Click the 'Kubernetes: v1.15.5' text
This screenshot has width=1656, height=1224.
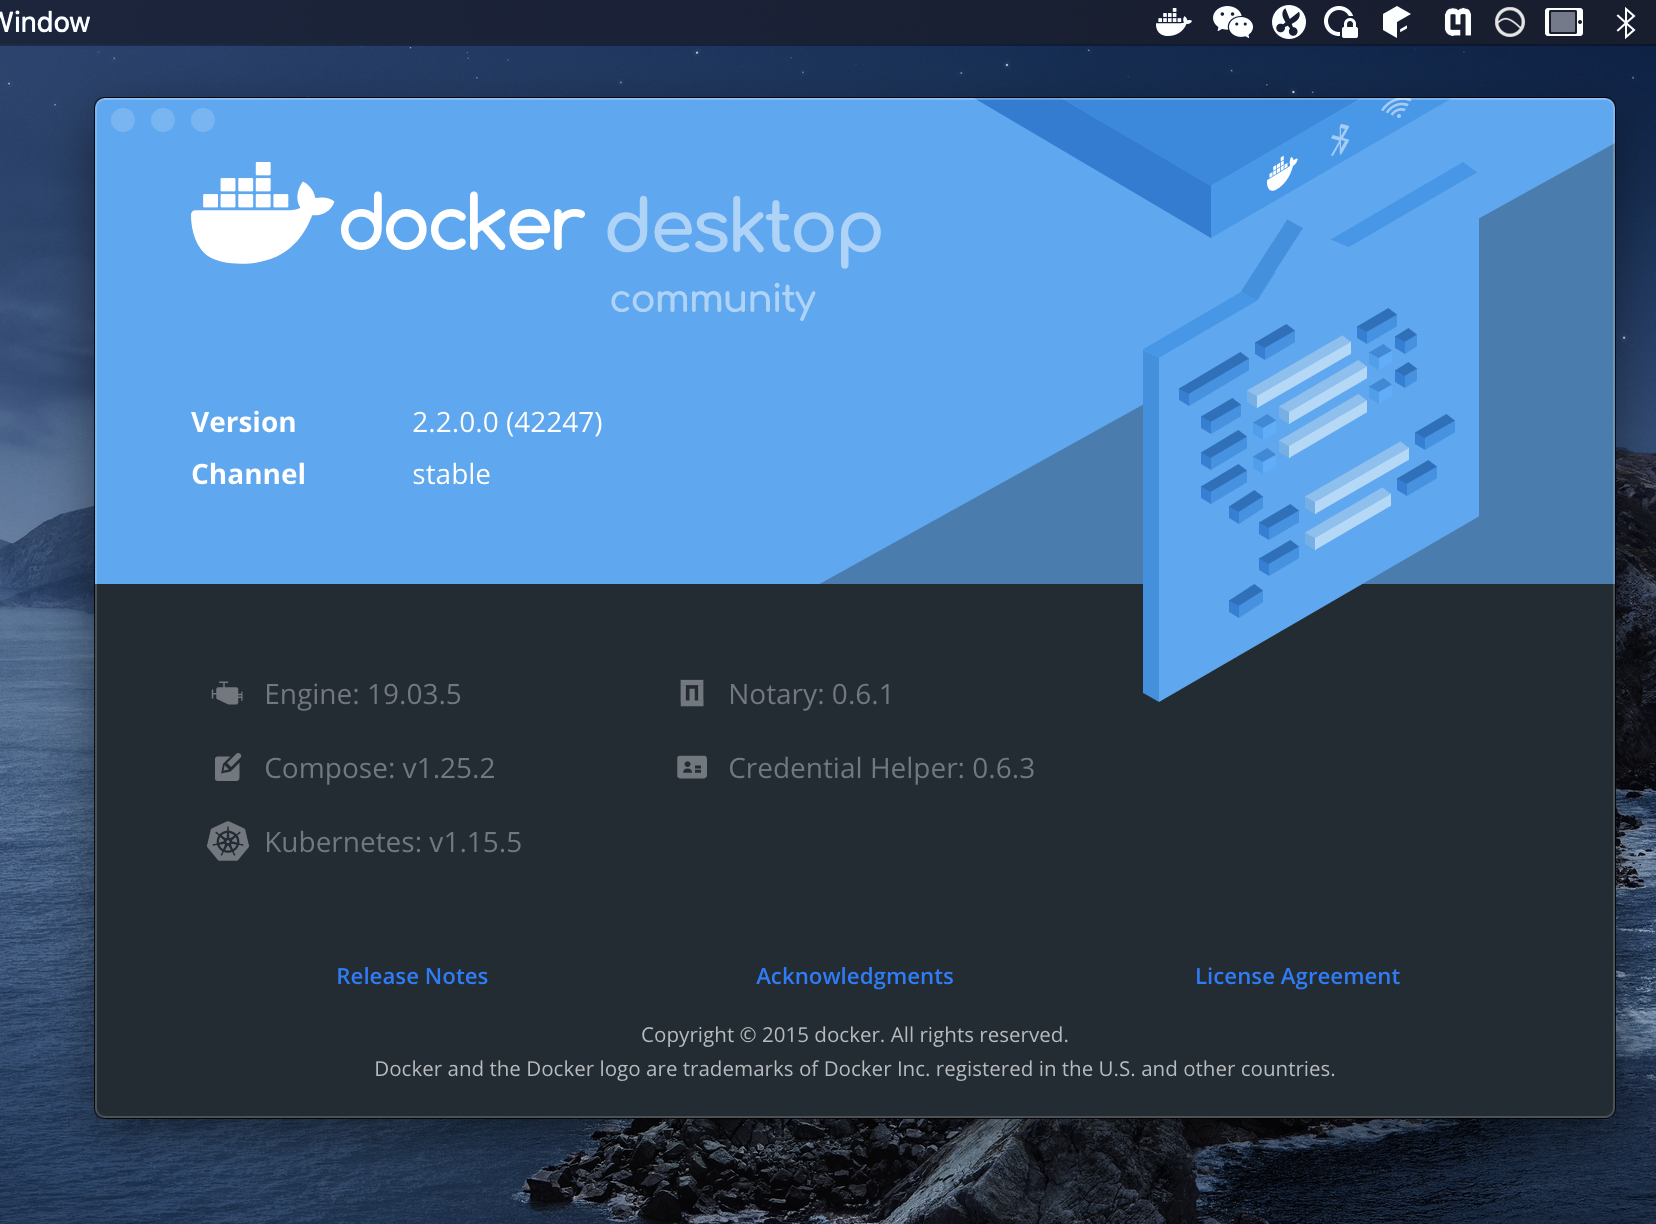click(393, 842)
